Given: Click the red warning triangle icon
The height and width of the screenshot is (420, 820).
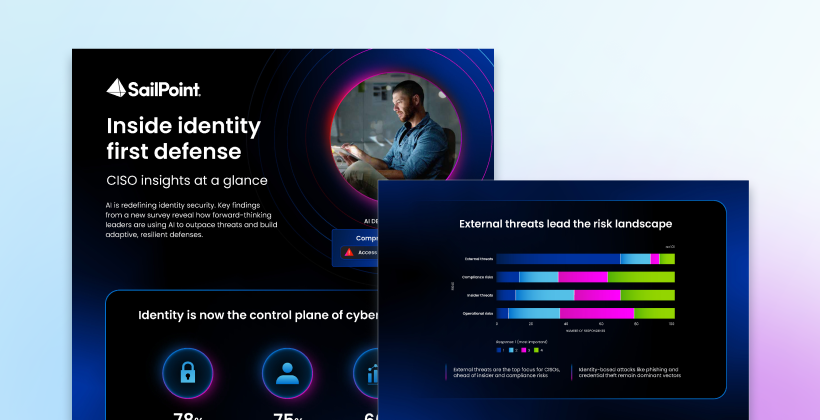Looking at the screenshot, I should tap(349, 252).
